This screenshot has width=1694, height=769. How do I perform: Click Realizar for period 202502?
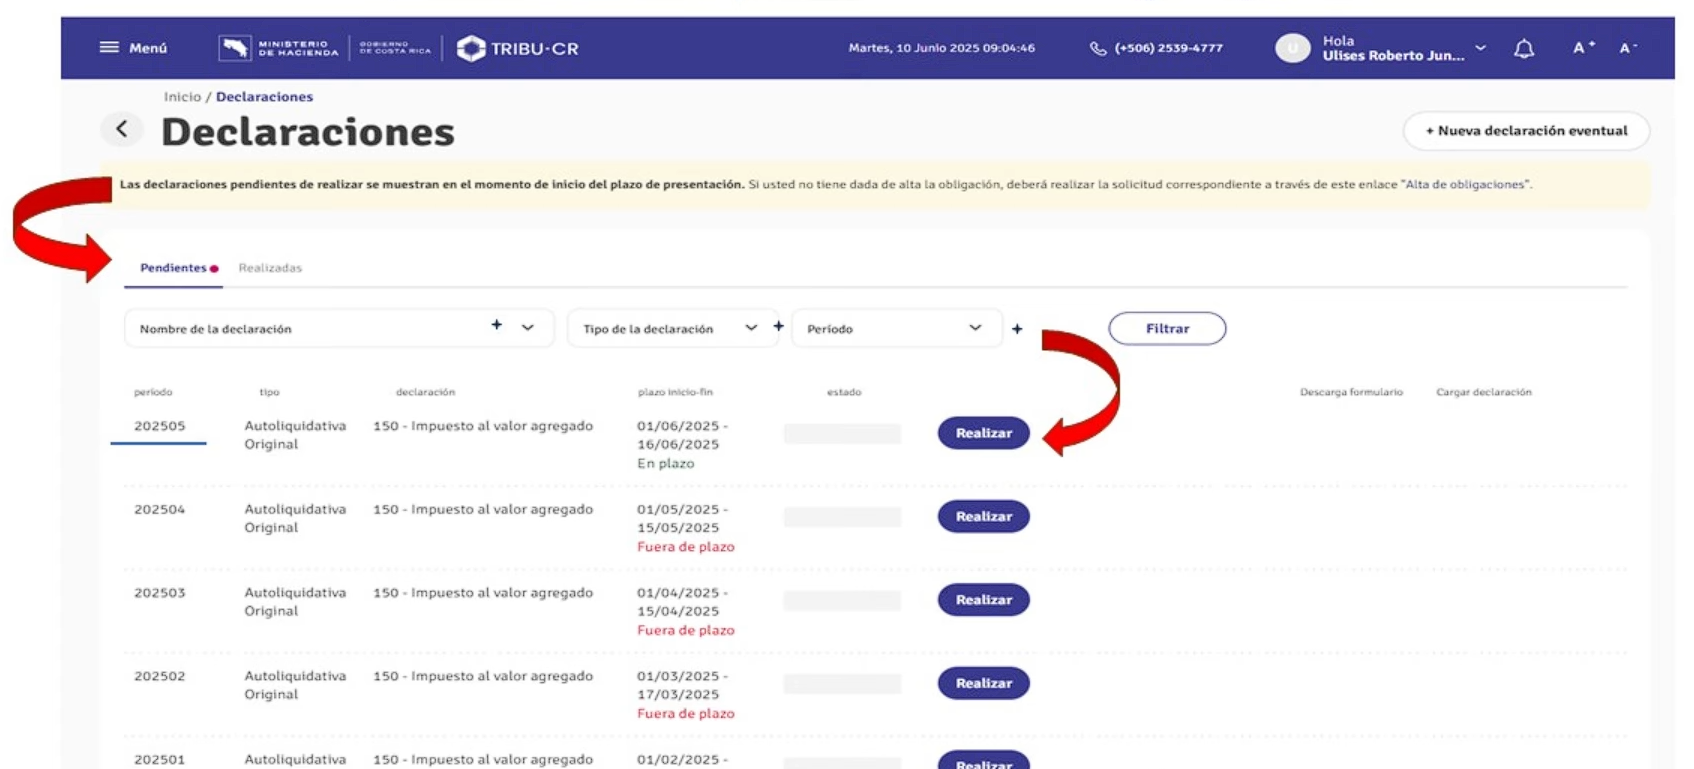(x=984, y=683)
